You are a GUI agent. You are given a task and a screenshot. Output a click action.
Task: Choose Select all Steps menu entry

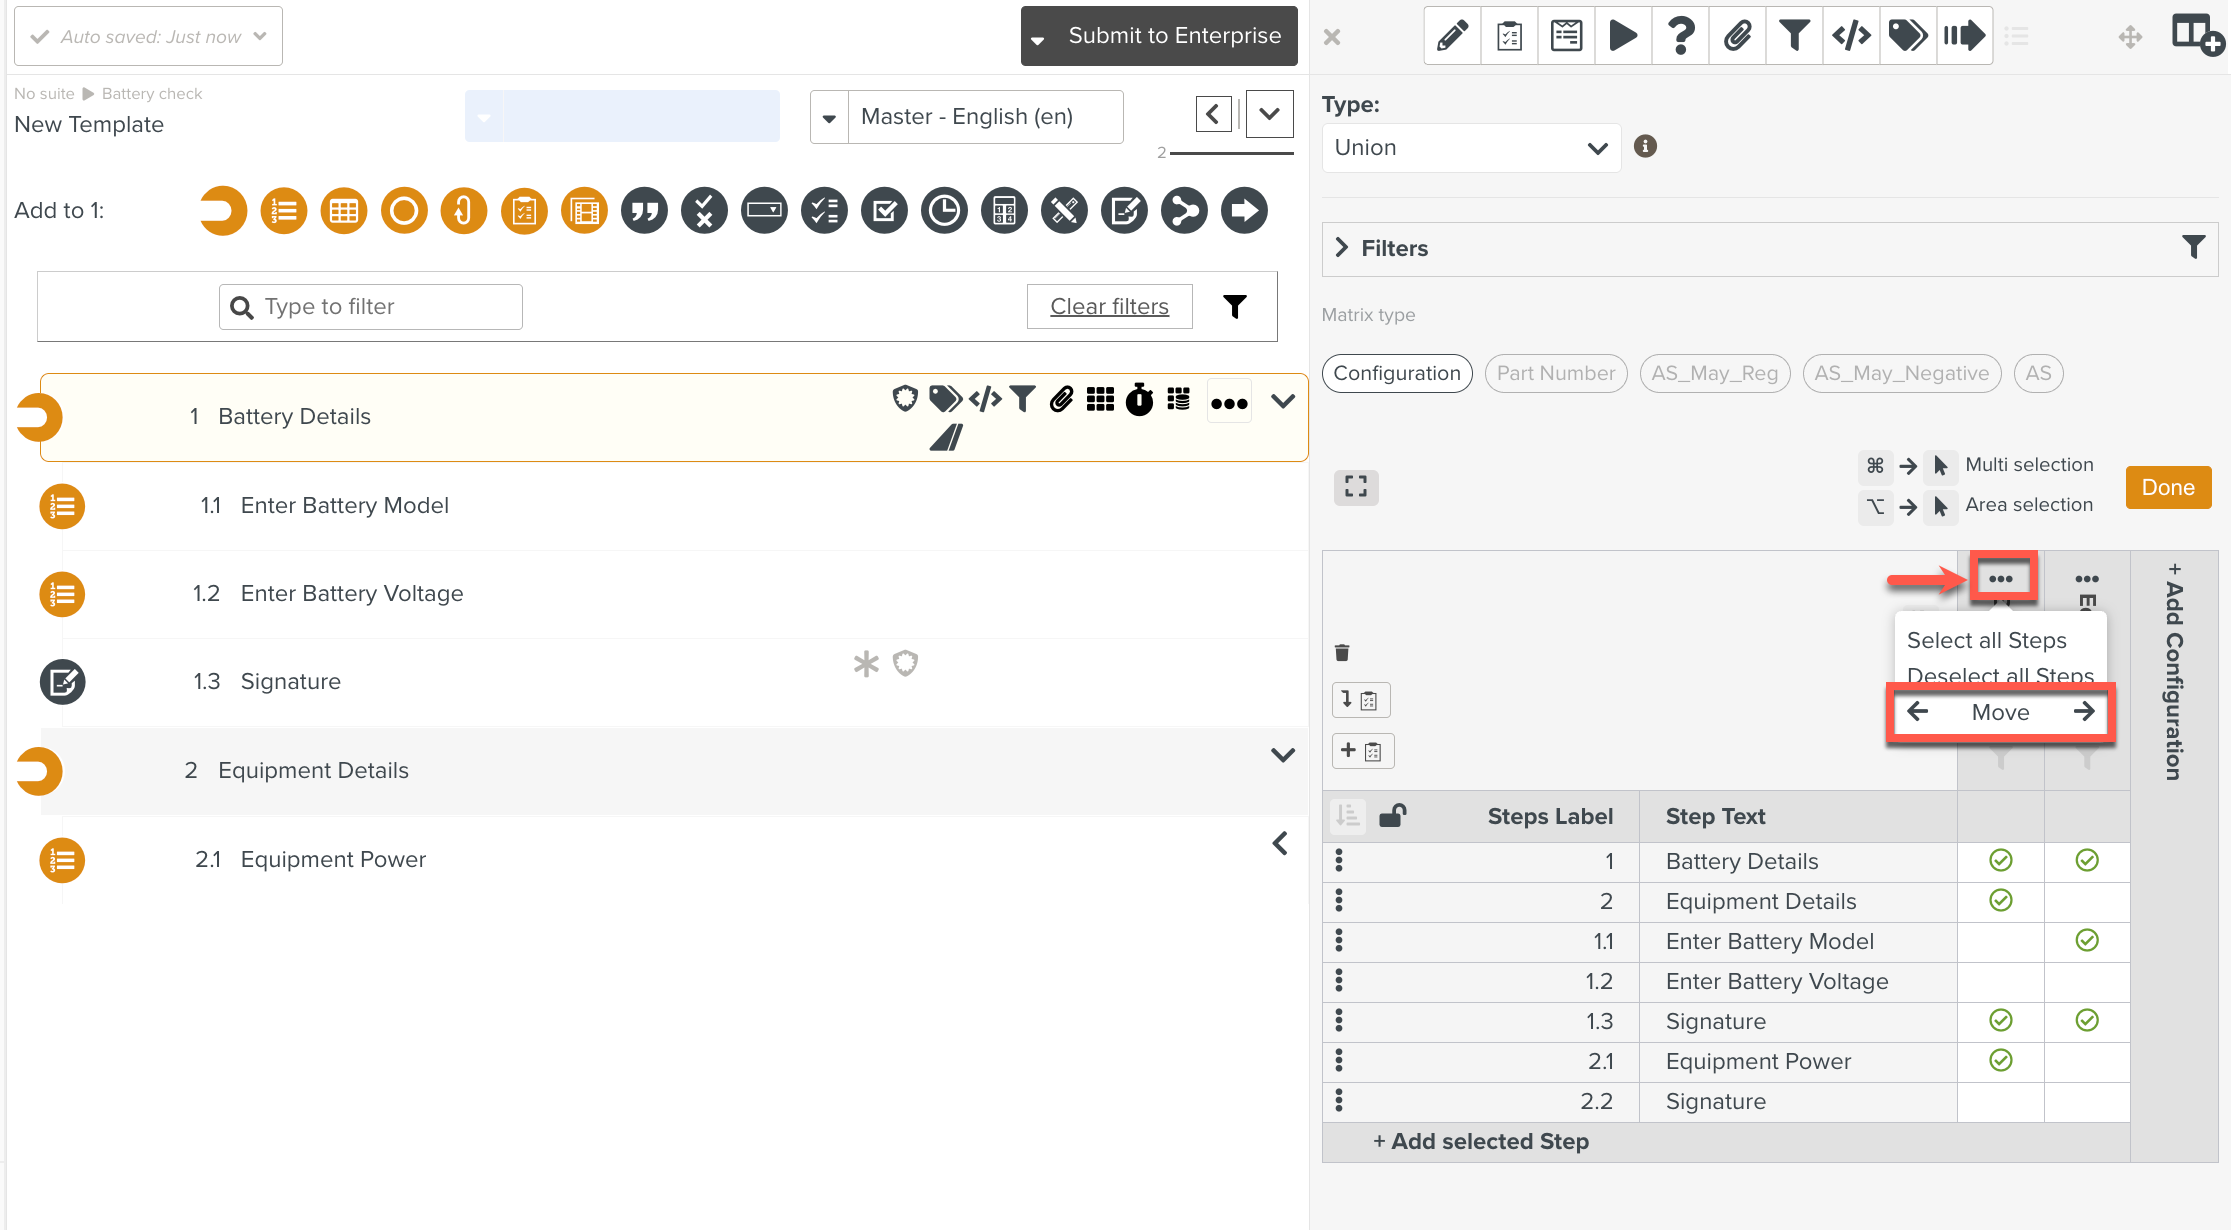[1986, 640]
